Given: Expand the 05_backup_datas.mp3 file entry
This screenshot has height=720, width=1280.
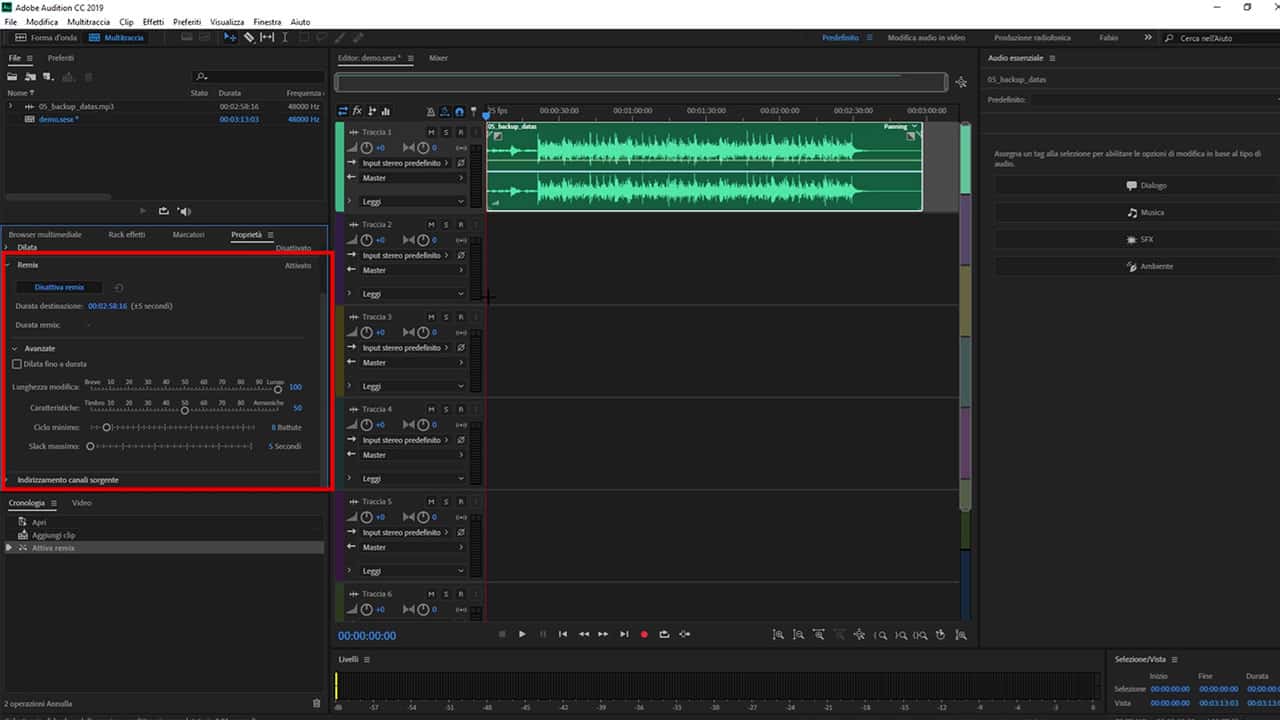Looking at the screenshot, I should click(10, 106).
